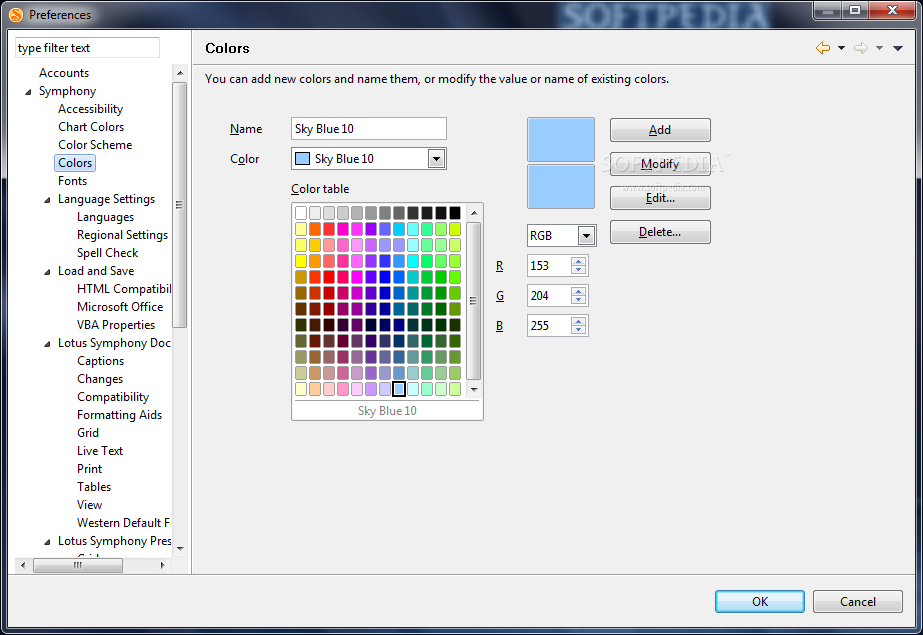Viewport: 923px width, 635px height.
Task: Click the forward navigation arrow icon
Action: click(x=861, y=48)
